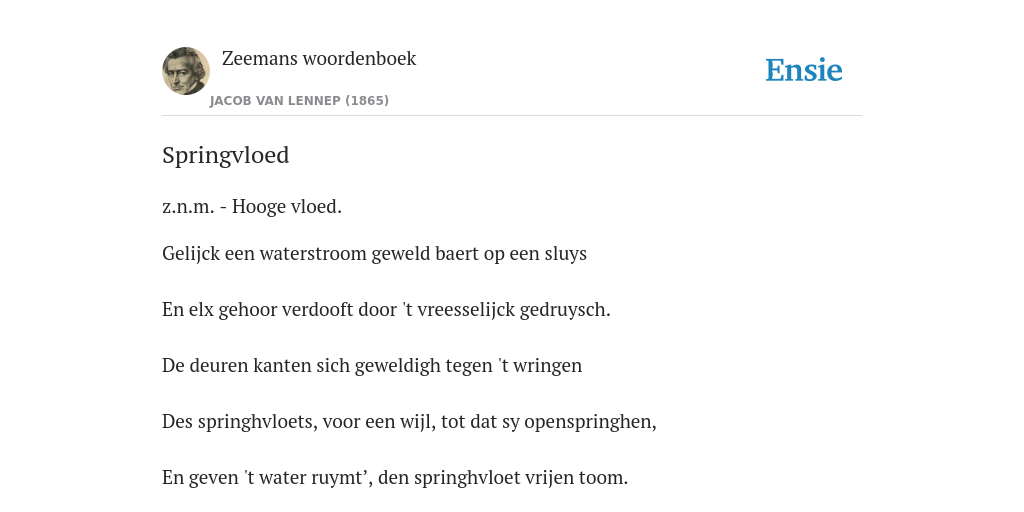Click author name Jacob van Lennep (1865)
The height and width of the screenshot is (512, 1024).
[x=299, y=101]
